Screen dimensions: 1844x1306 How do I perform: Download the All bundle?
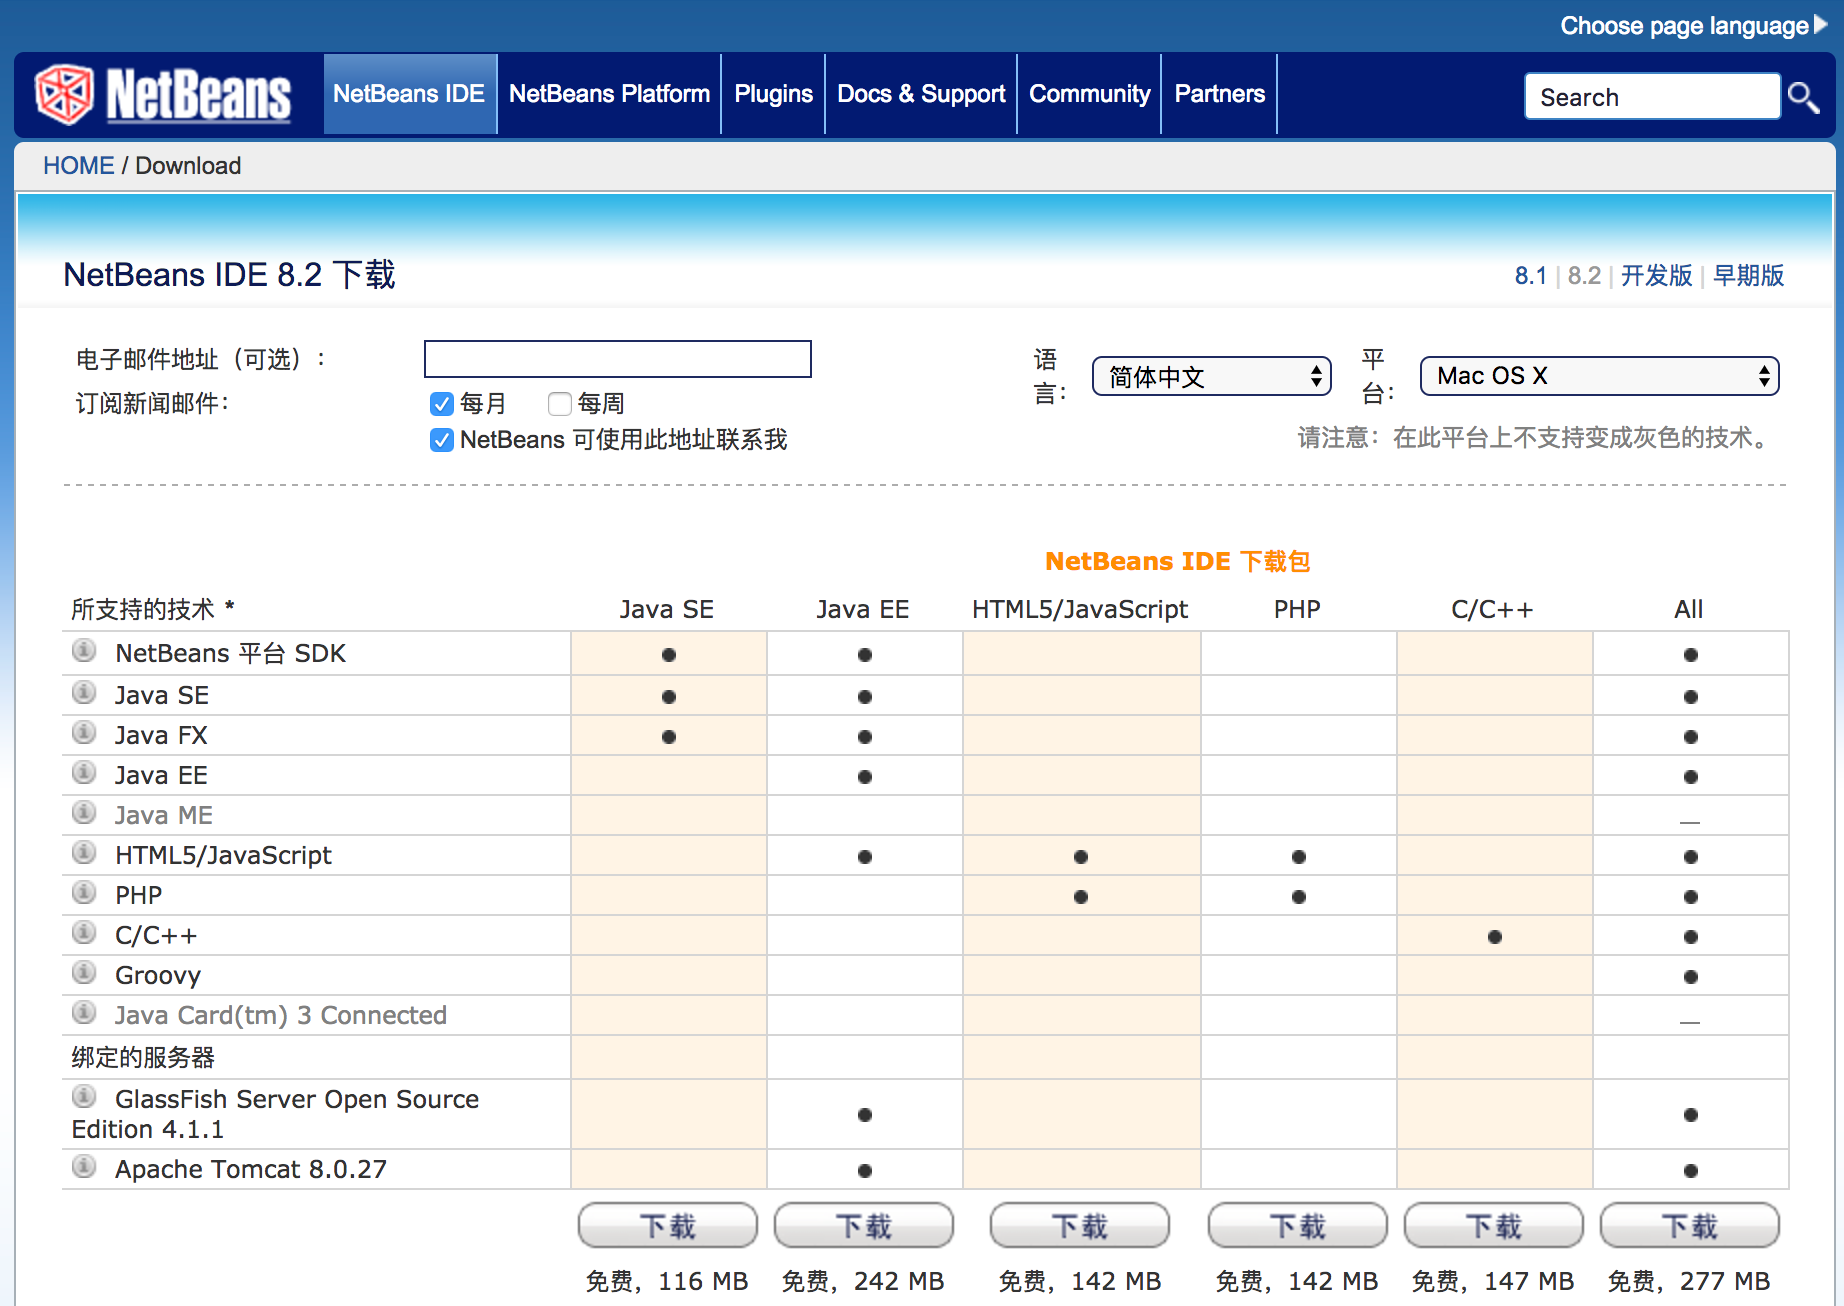pyautogui.click(x=1690, y=1225)
